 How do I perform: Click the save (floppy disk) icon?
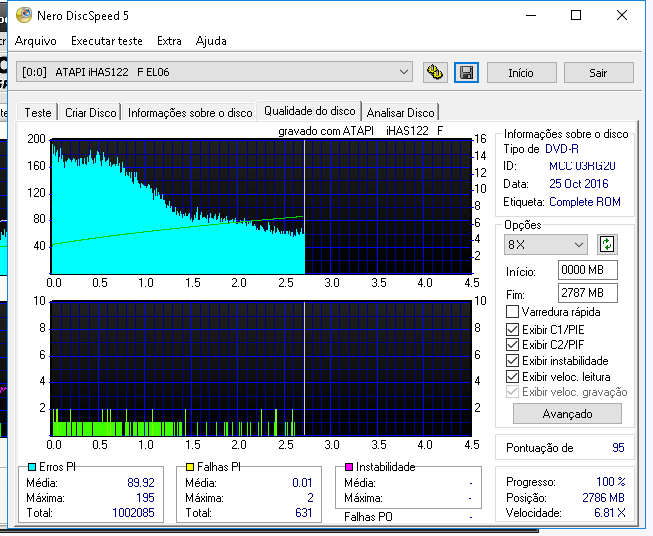click(x=466, y=72)
